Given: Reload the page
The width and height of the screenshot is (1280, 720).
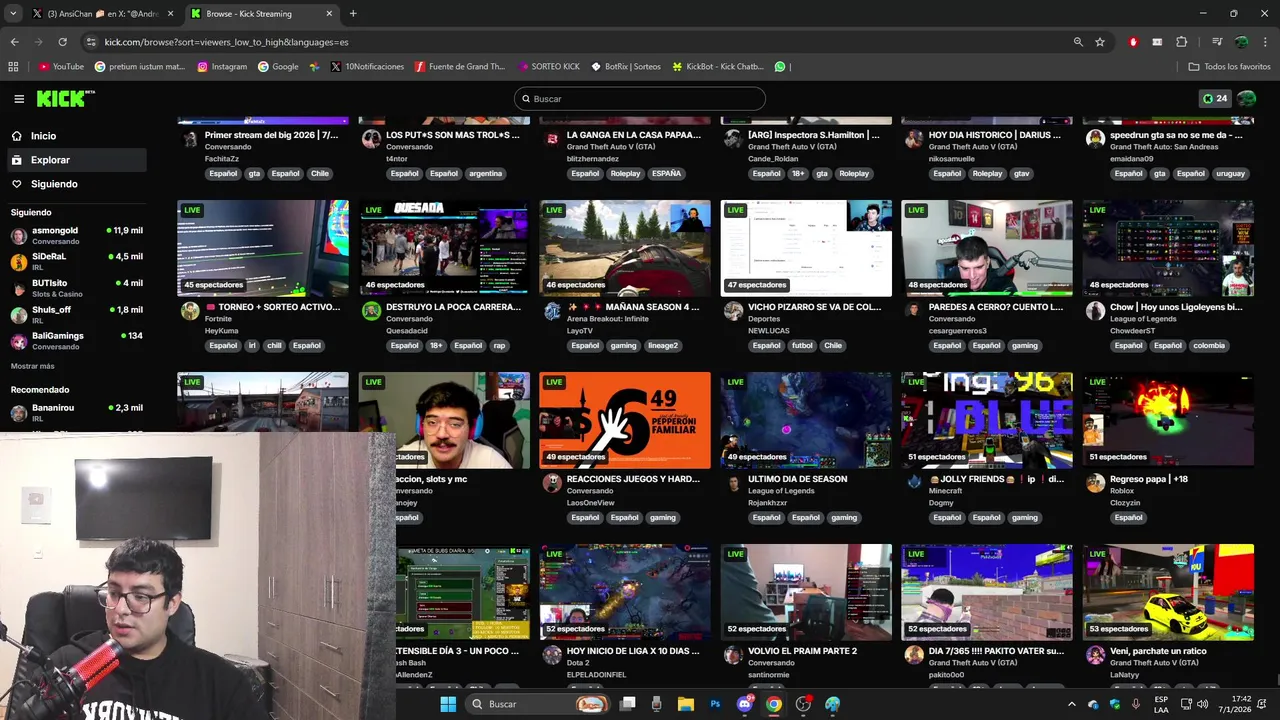Looking at the screenshot, I should point(62,42).
